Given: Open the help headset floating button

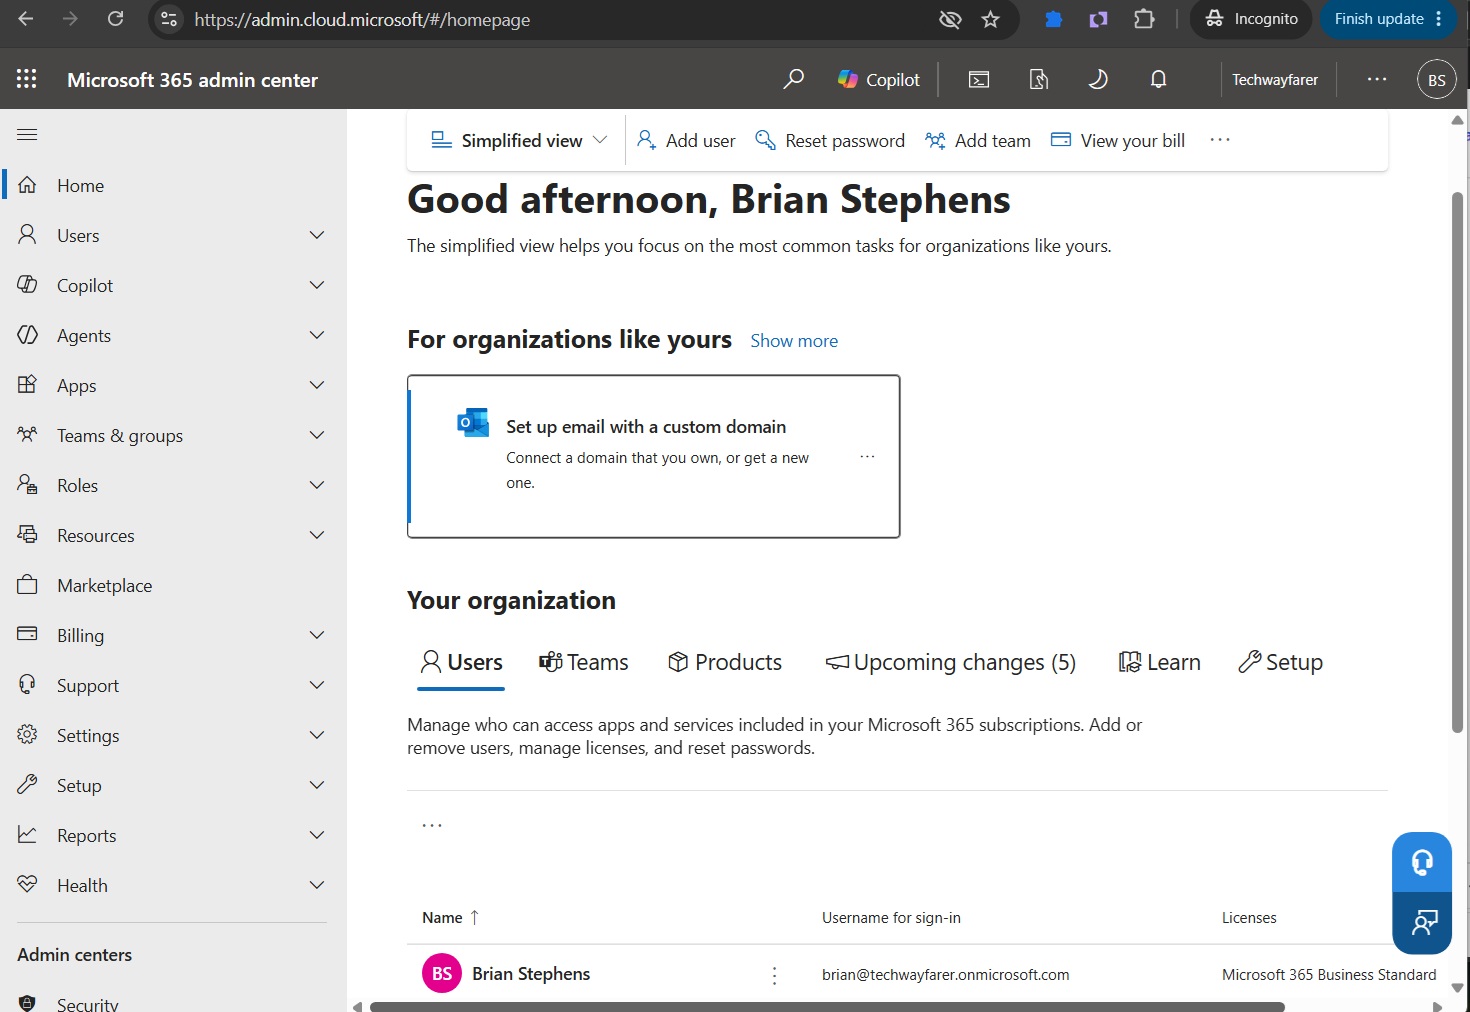Looking at the screenshot, I should [1422, 862].
